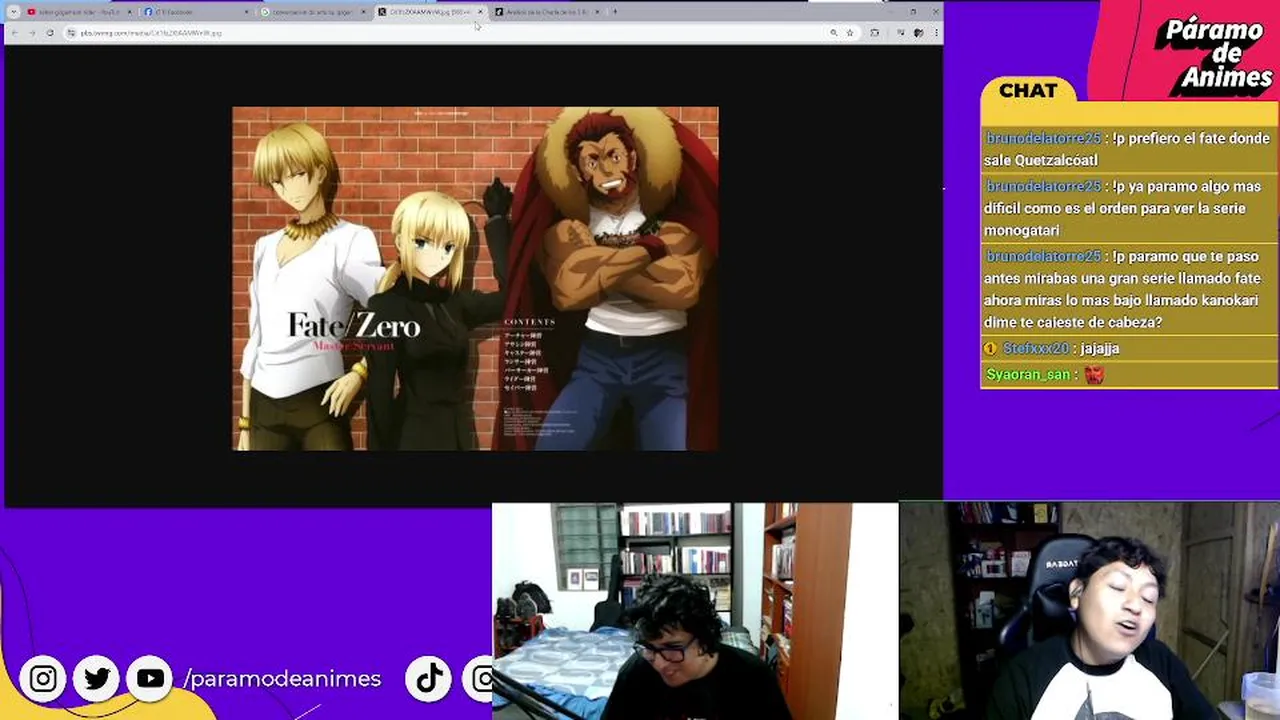The width and height of the screenshot is (1280, 720).
Task: Click the left webcam feed with bookshelves
Action: point(695,611)
